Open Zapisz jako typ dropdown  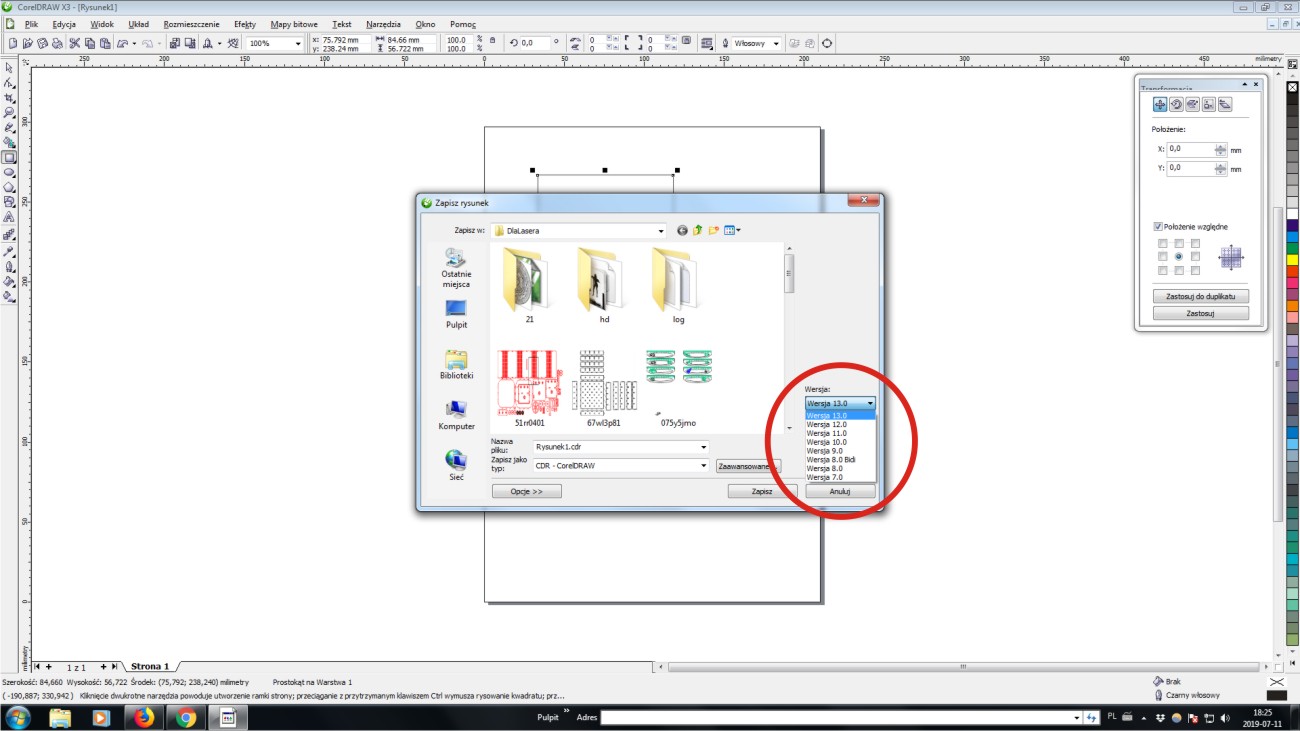[x=704, y=466]
